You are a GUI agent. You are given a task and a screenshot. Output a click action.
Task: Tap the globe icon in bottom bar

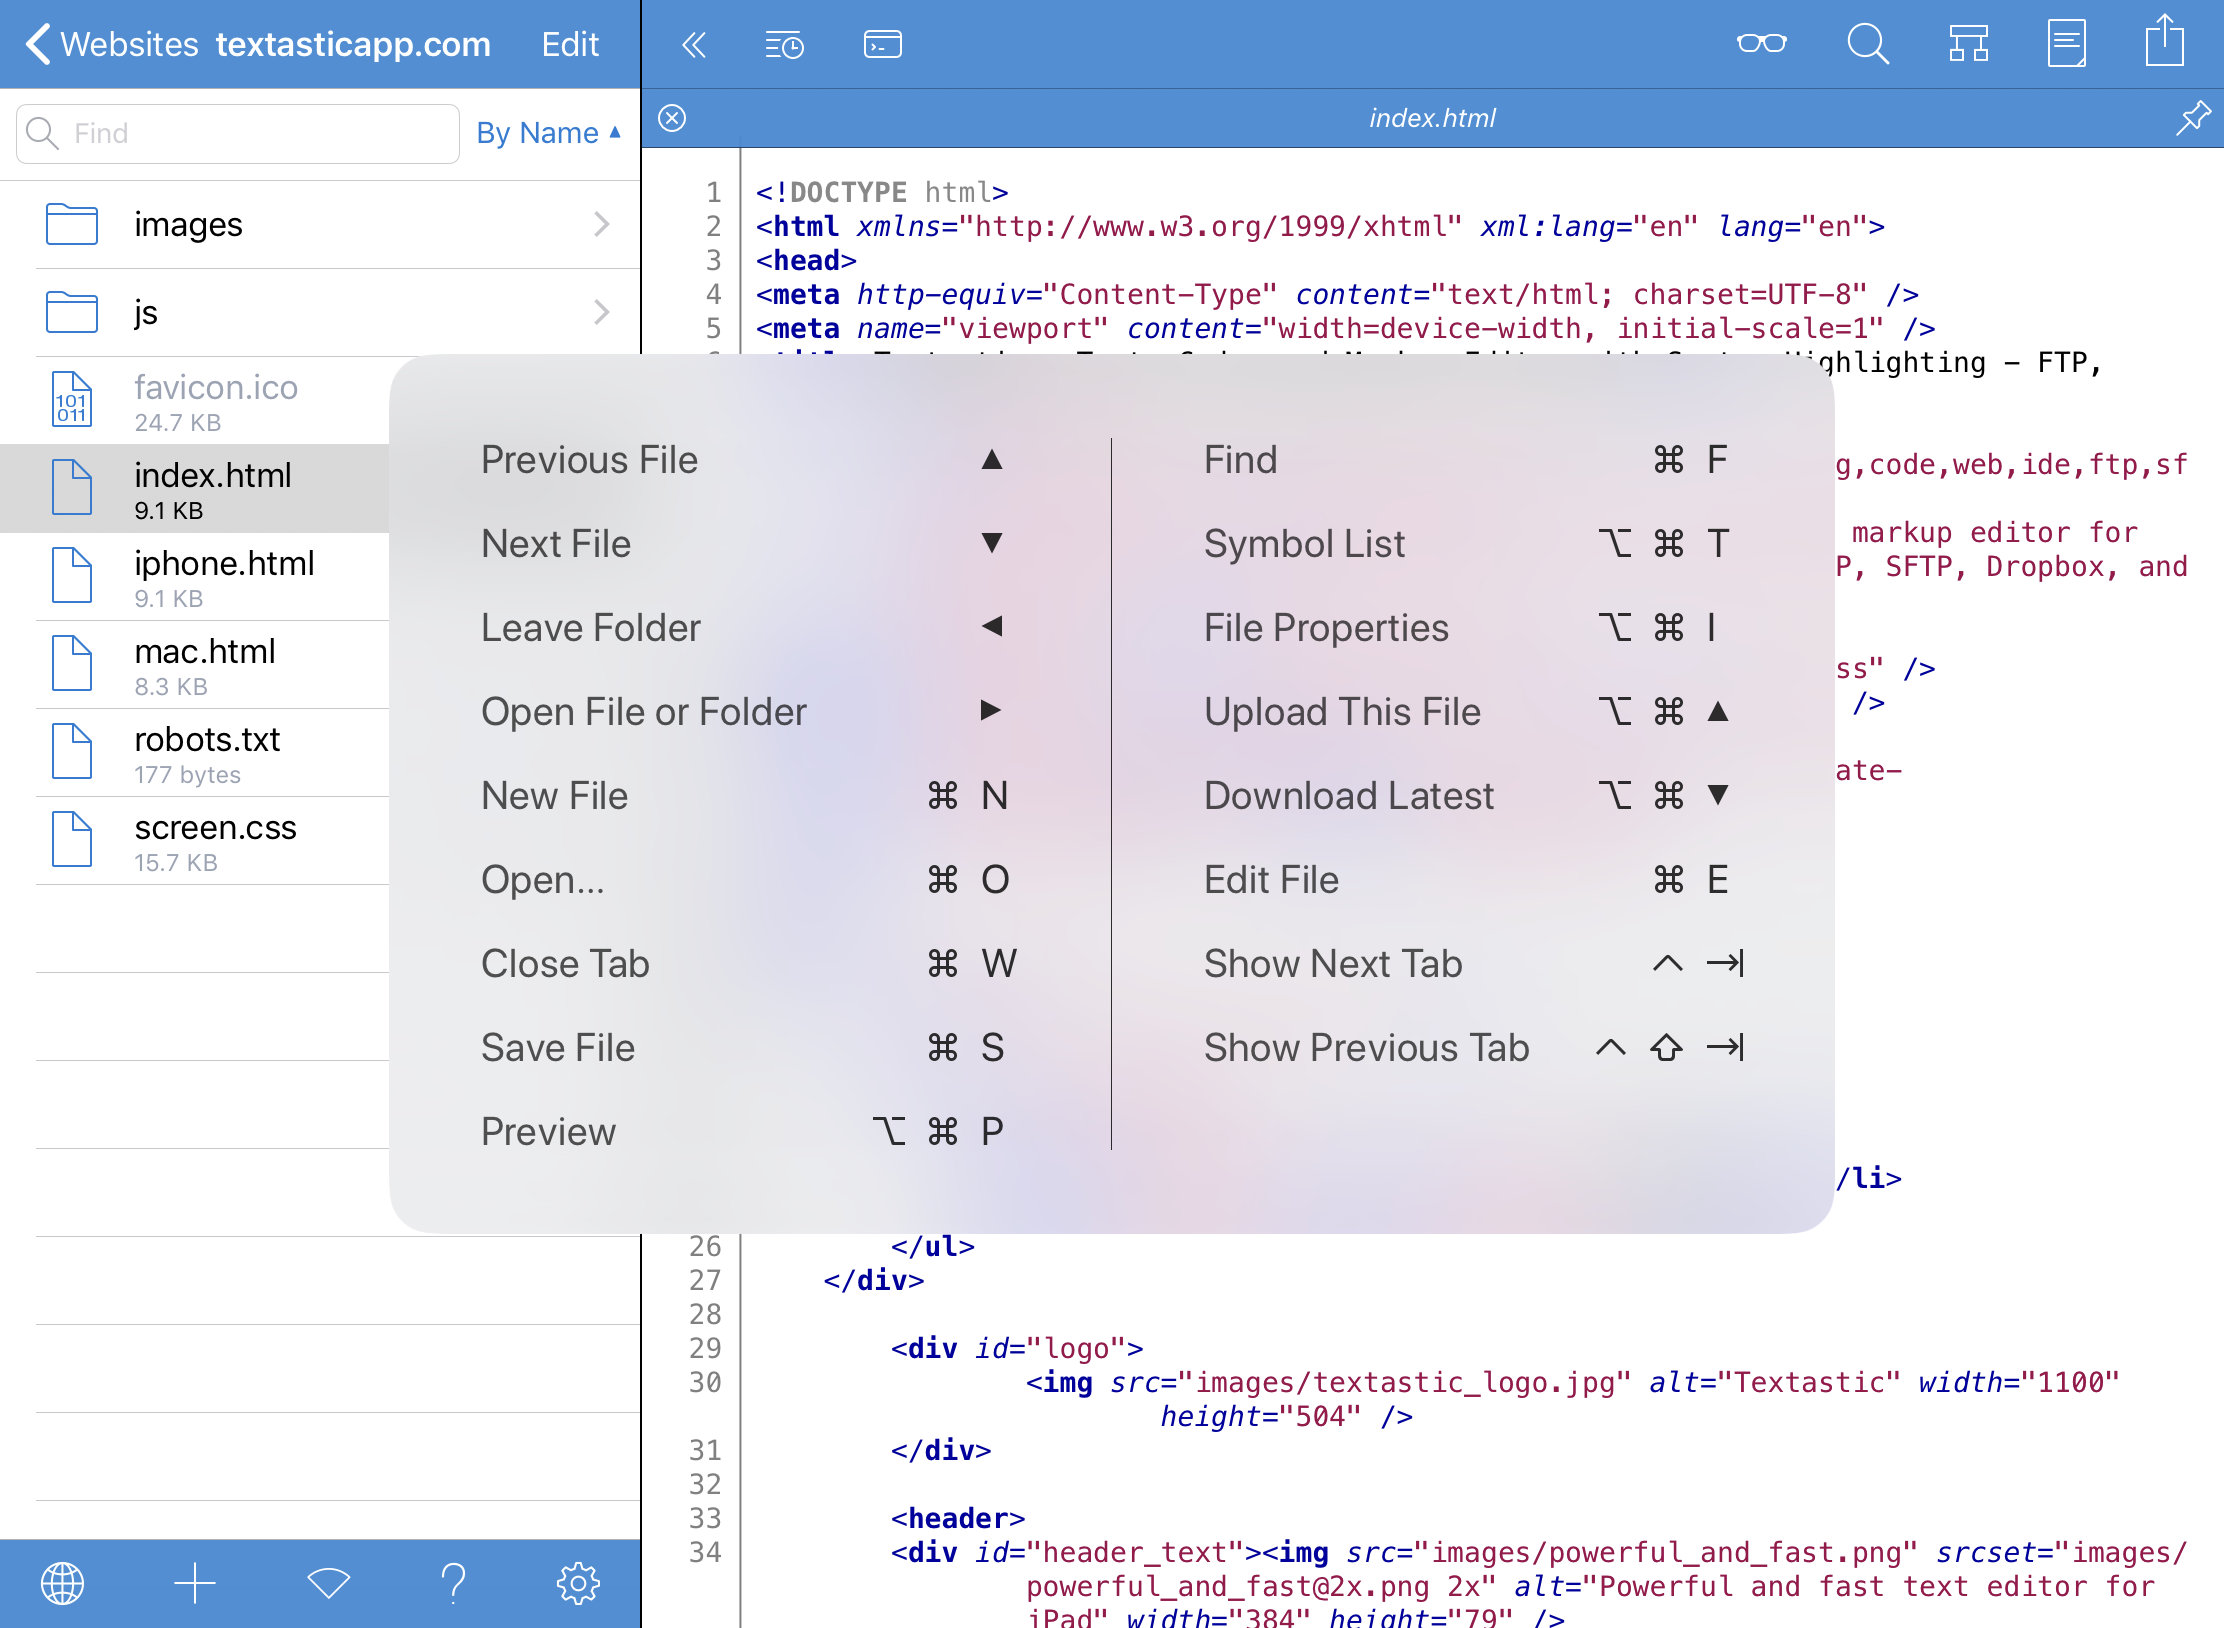[x=62, y=1583]
